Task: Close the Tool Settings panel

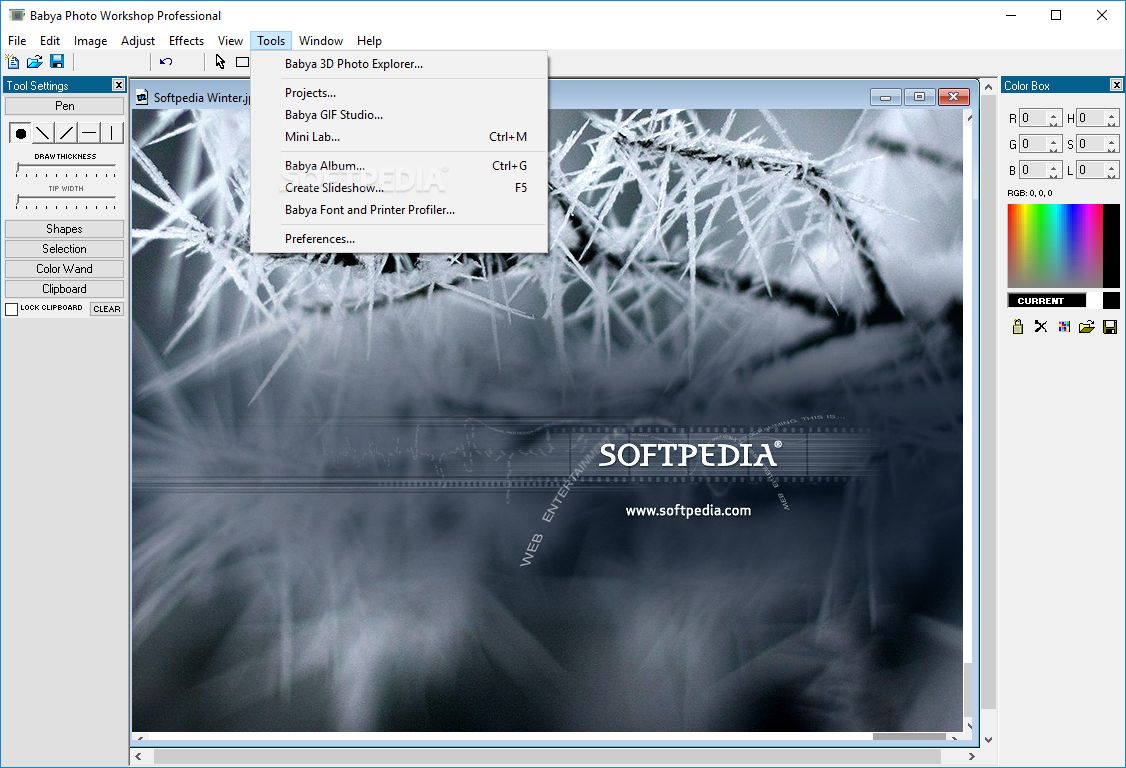Action: click(119, 85)
